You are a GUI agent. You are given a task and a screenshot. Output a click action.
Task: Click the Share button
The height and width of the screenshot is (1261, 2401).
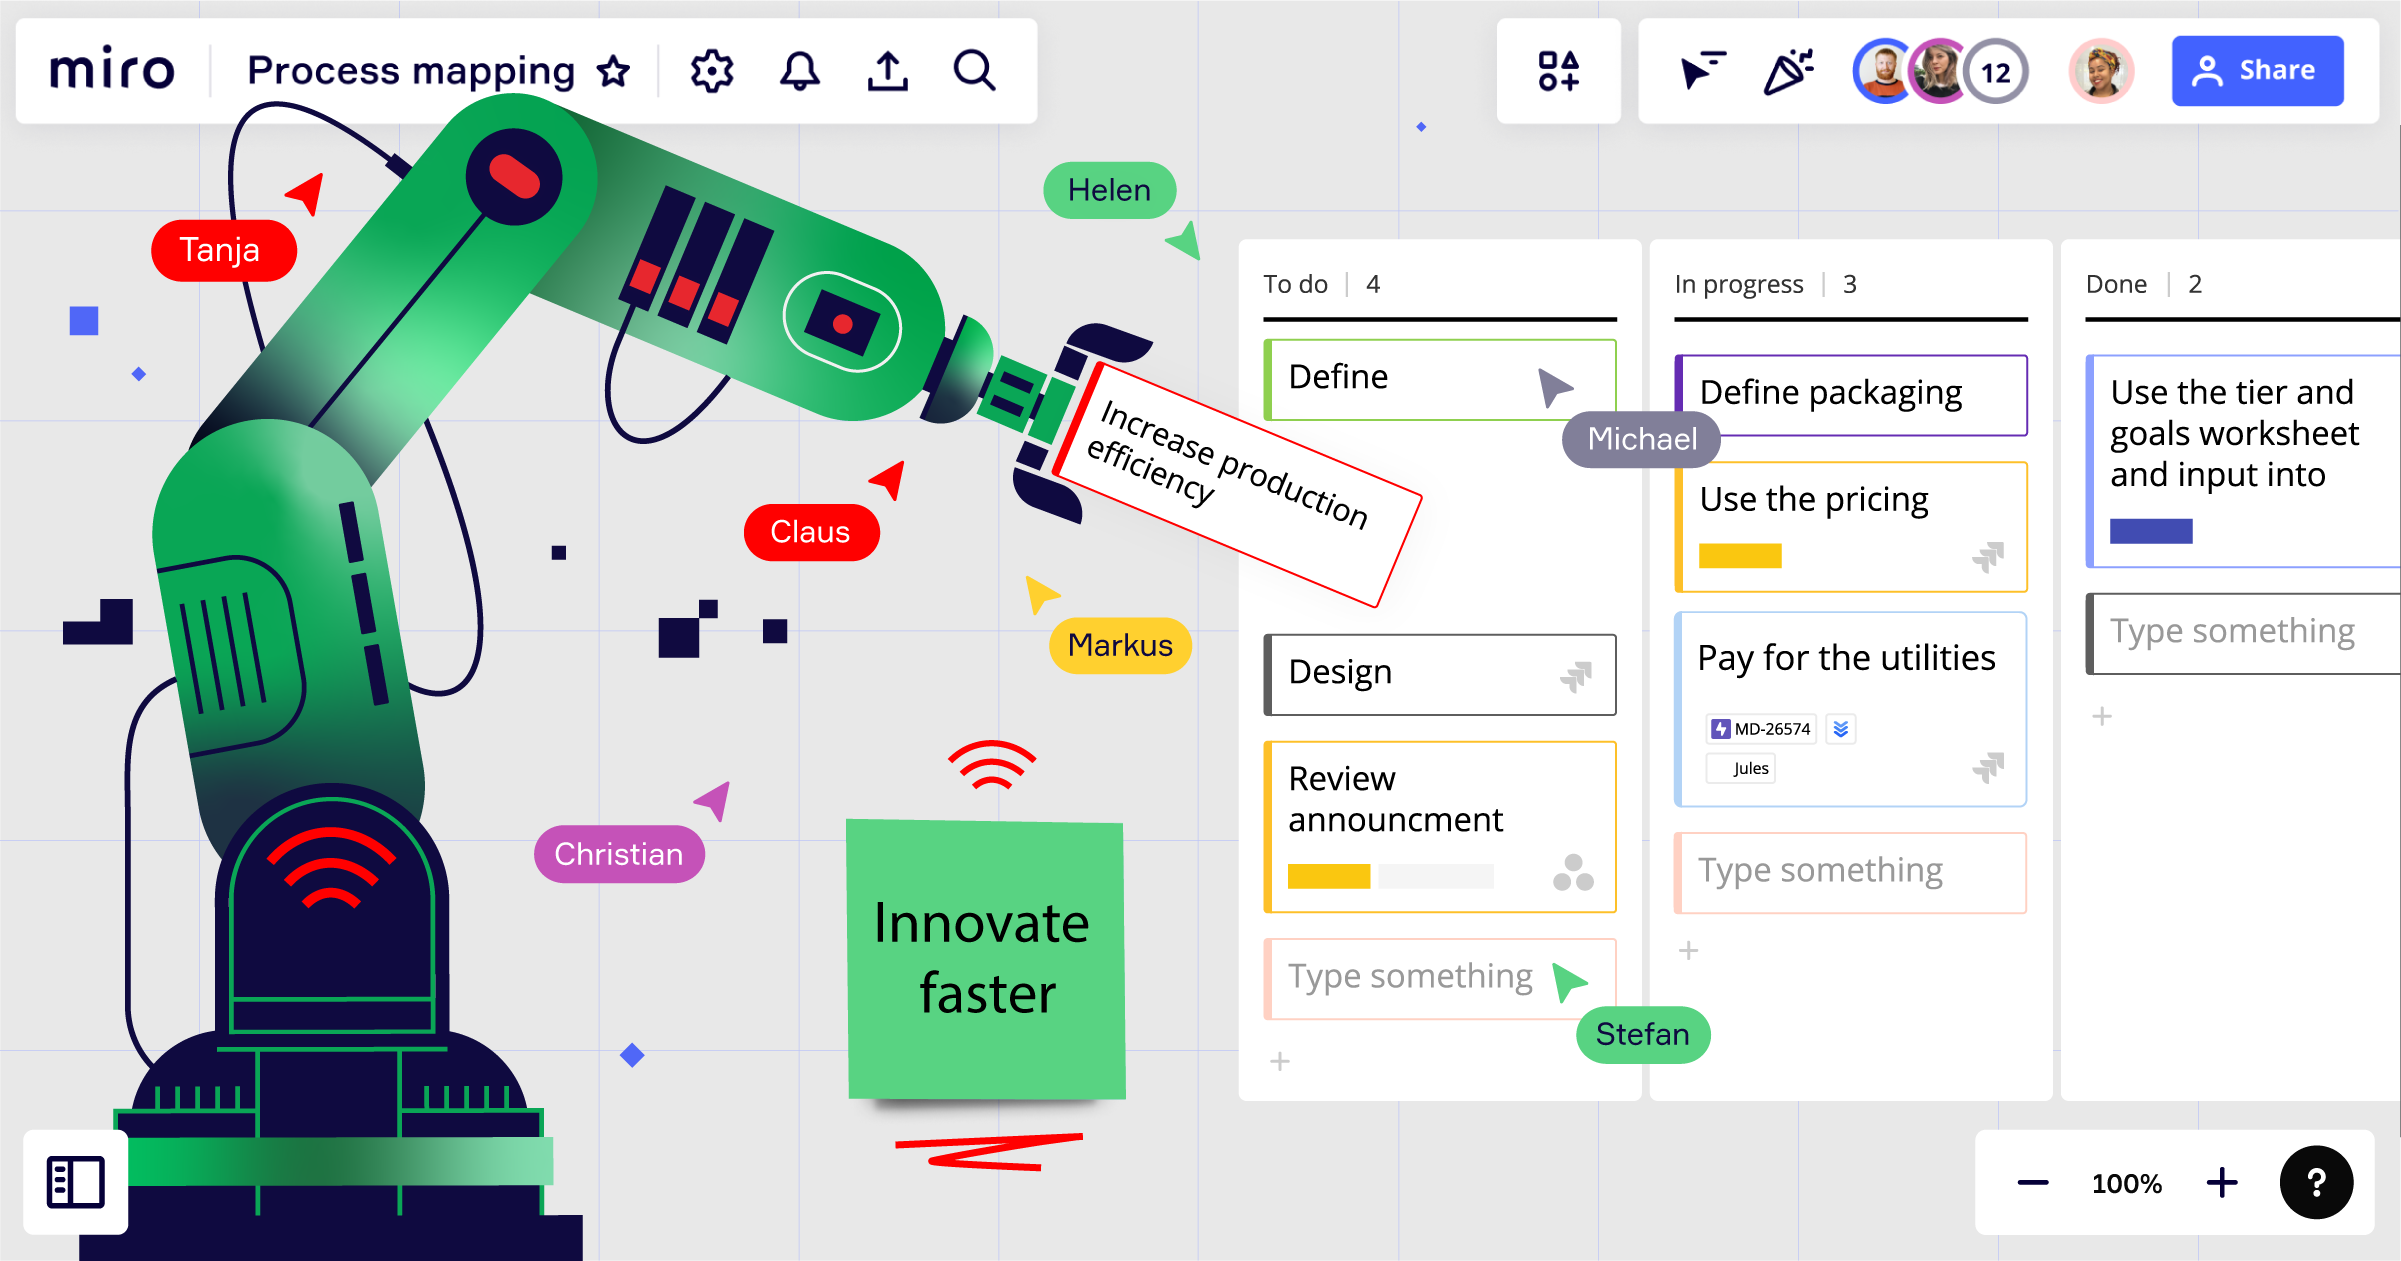click(x=2257, y=71)
